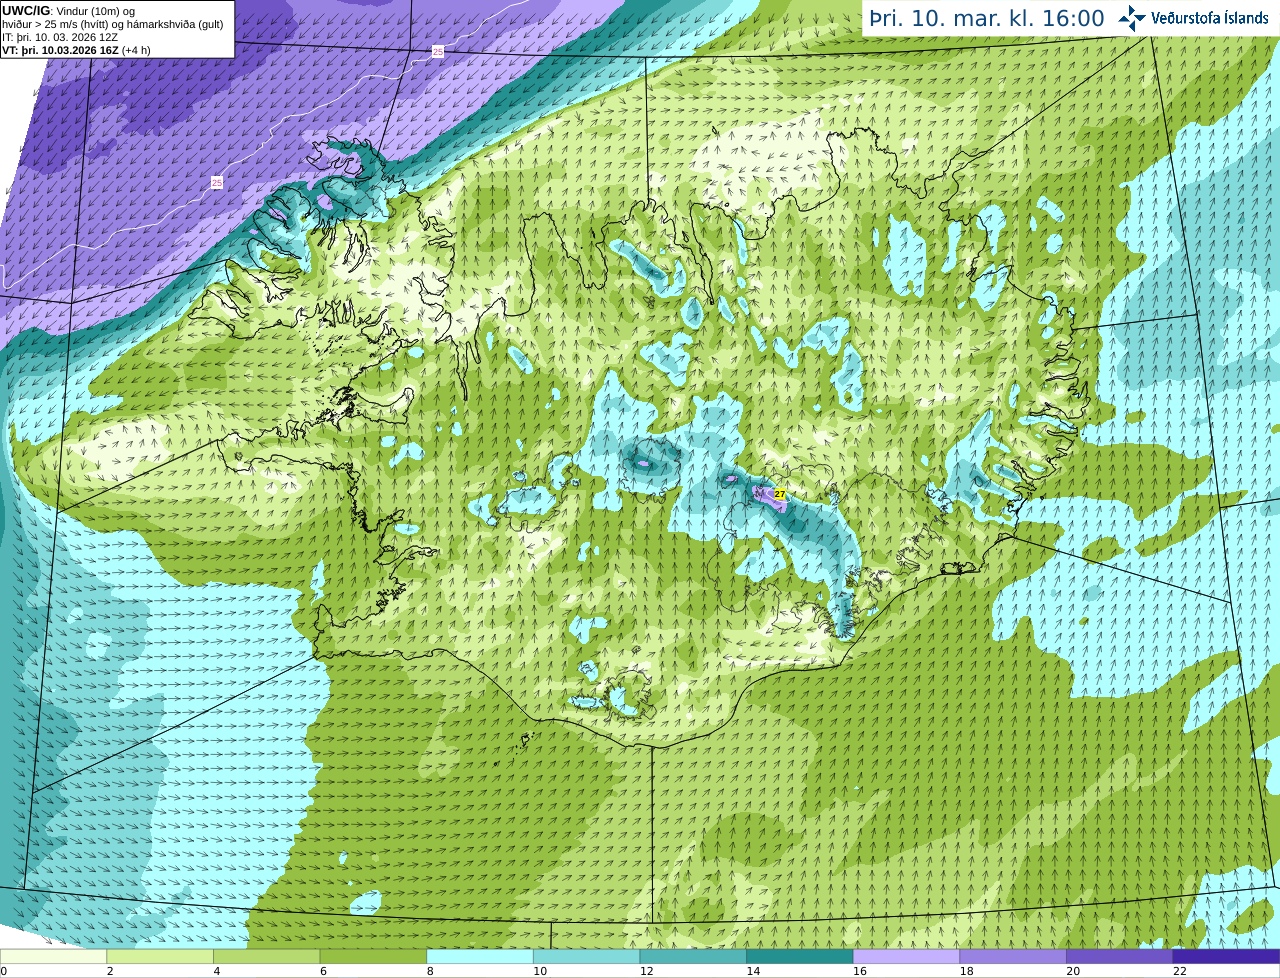Click the scale label 8
1280x978 pixels.
point(430,971)
